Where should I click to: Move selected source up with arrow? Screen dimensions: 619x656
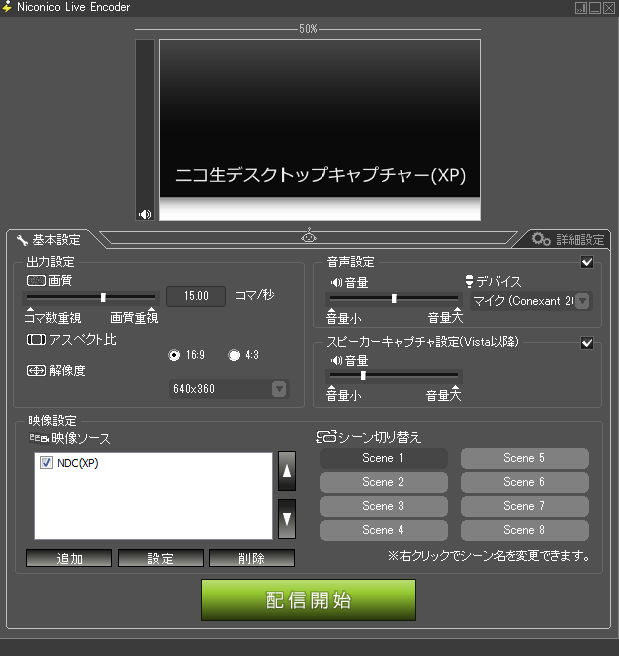click(x=287, y=471)
